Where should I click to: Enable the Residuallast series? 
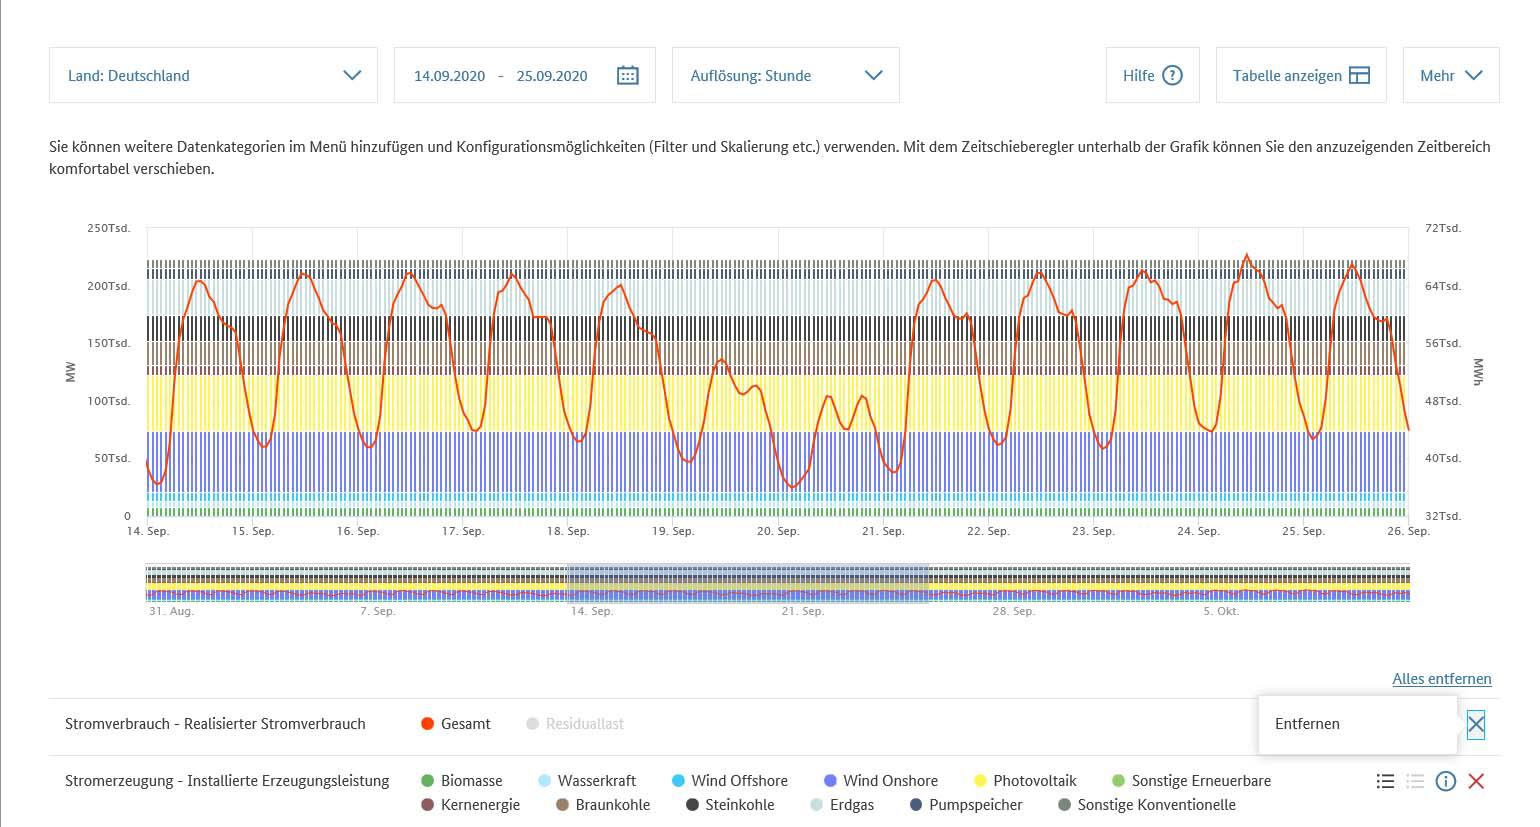pyautogui.click(x=575, y=724)
